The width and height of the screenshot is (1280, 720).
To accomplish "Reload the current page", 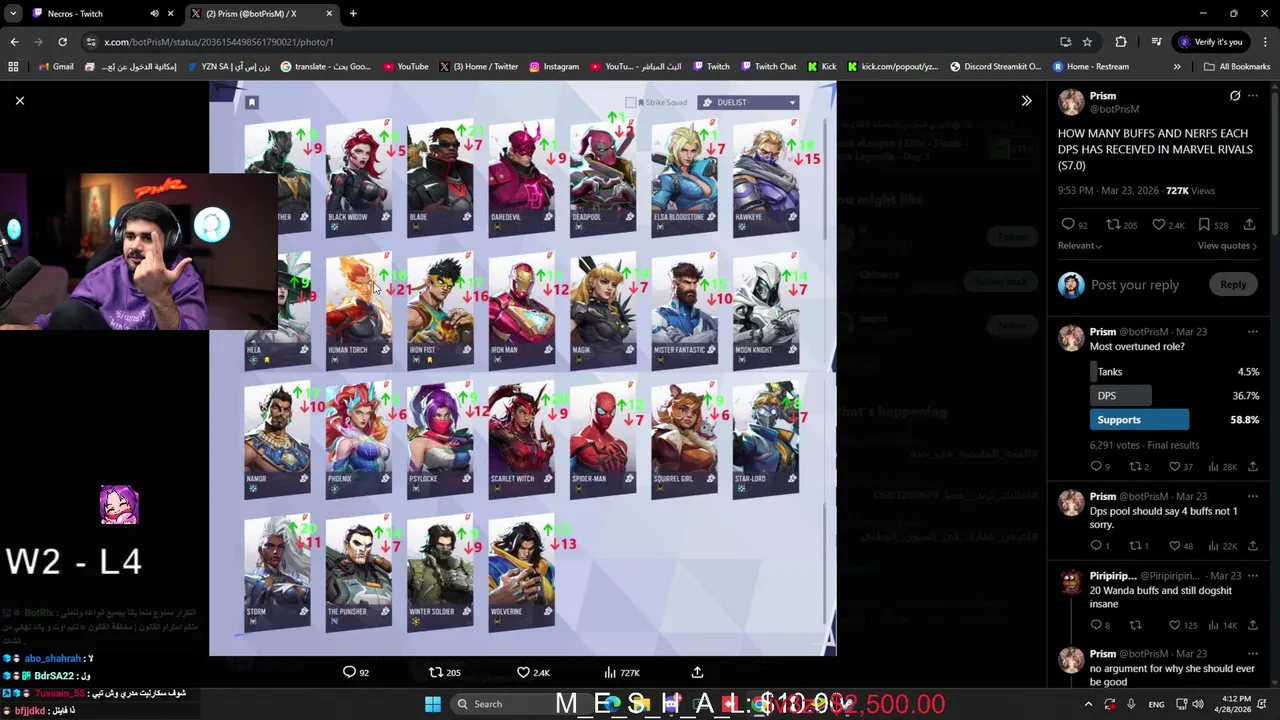I will tap(62, 42).
